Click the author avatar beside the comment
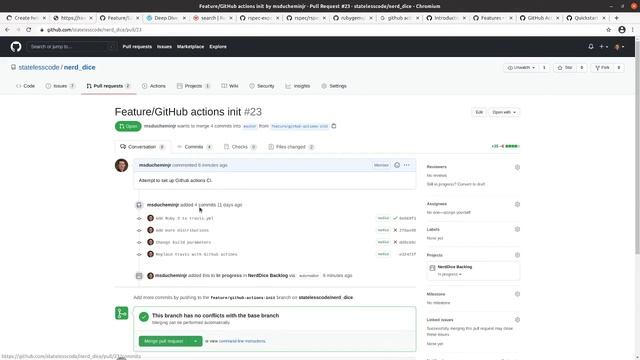Image resolution: width=640 pixels, height=360 pixels. click(x=121, y=165)
